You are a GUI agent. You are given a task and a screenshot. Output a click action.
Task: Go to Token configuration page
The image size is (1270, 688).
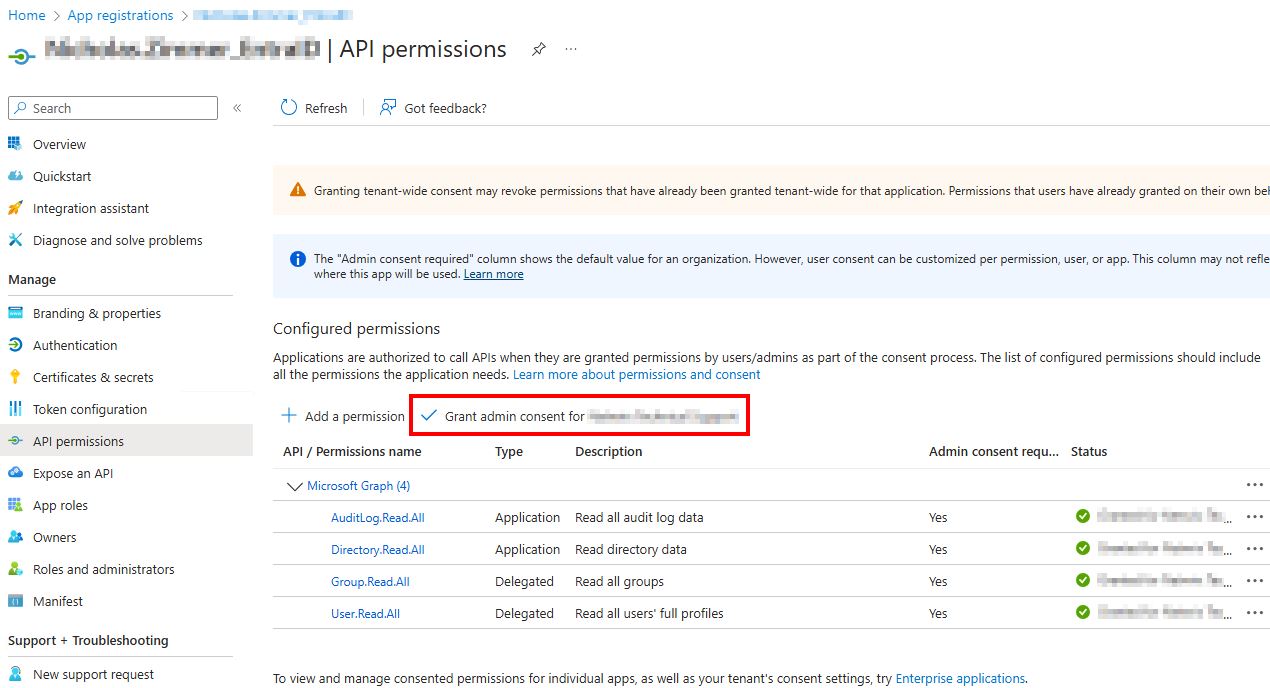tap(89, 409)
